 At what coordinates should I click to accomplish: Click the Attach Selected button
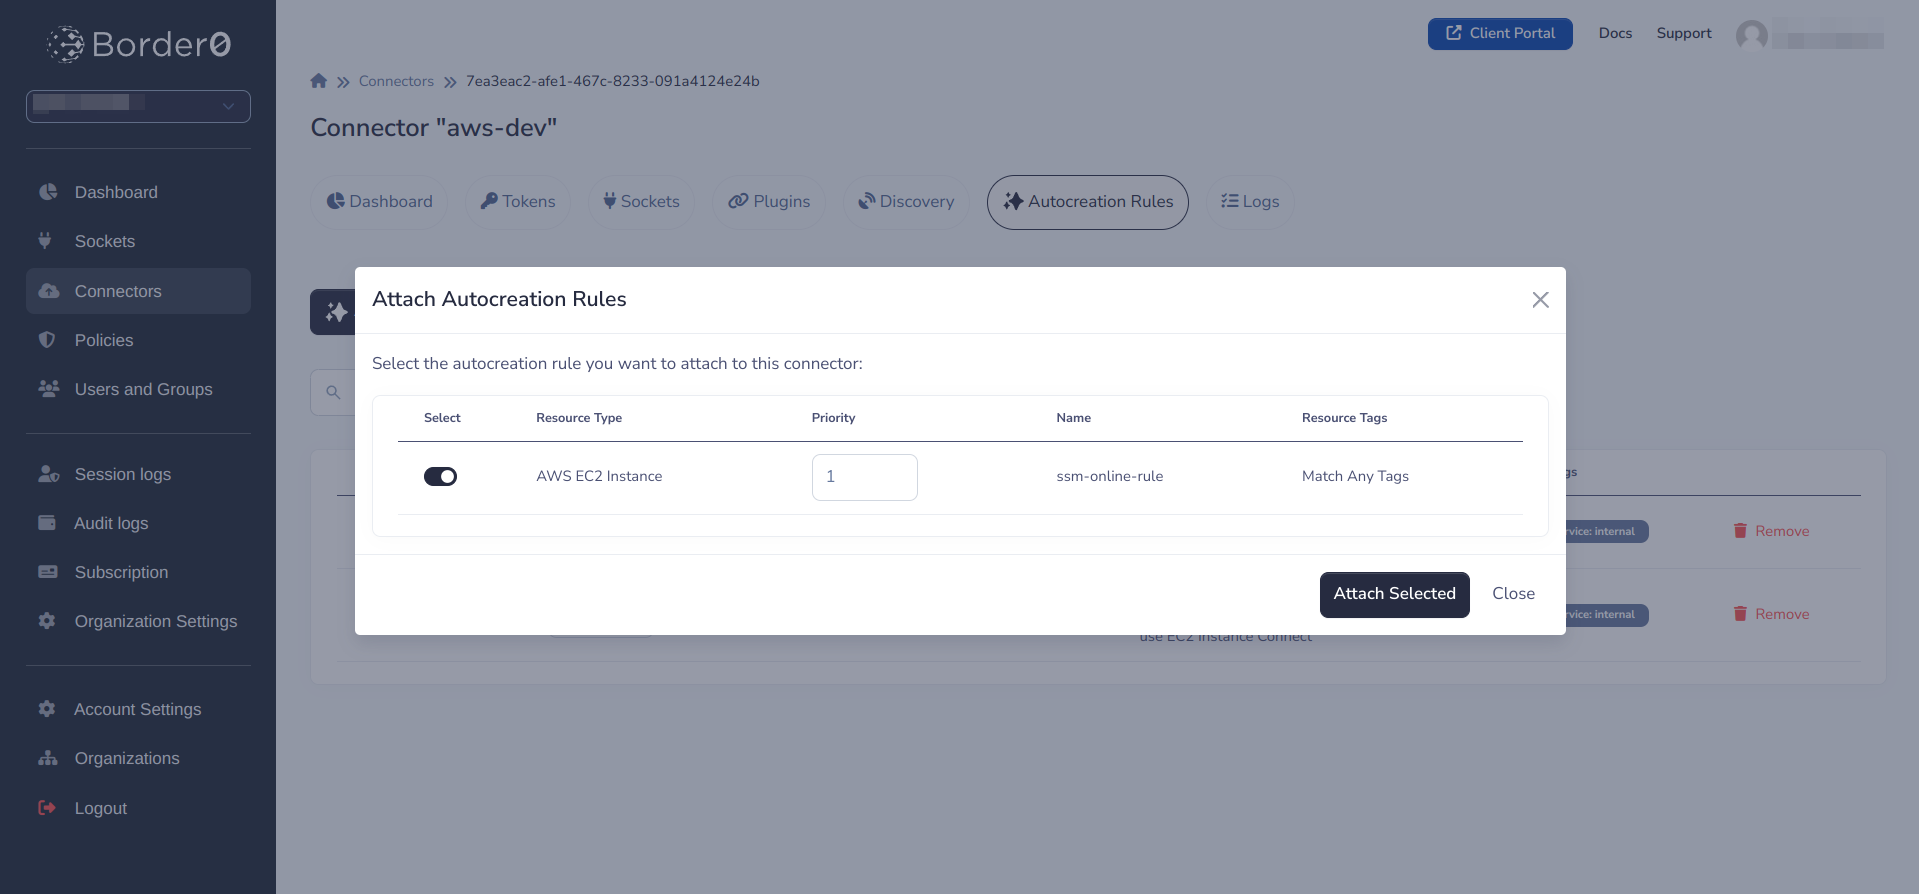click(1394, 594)
